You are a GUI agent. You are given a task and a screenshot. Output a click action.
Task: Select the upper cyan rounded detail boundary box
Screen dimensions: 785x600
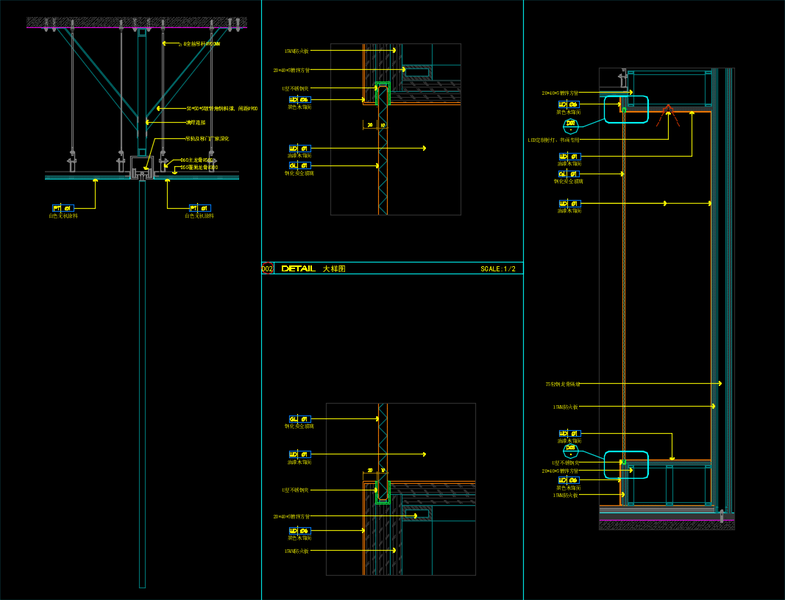click(626, 109)
